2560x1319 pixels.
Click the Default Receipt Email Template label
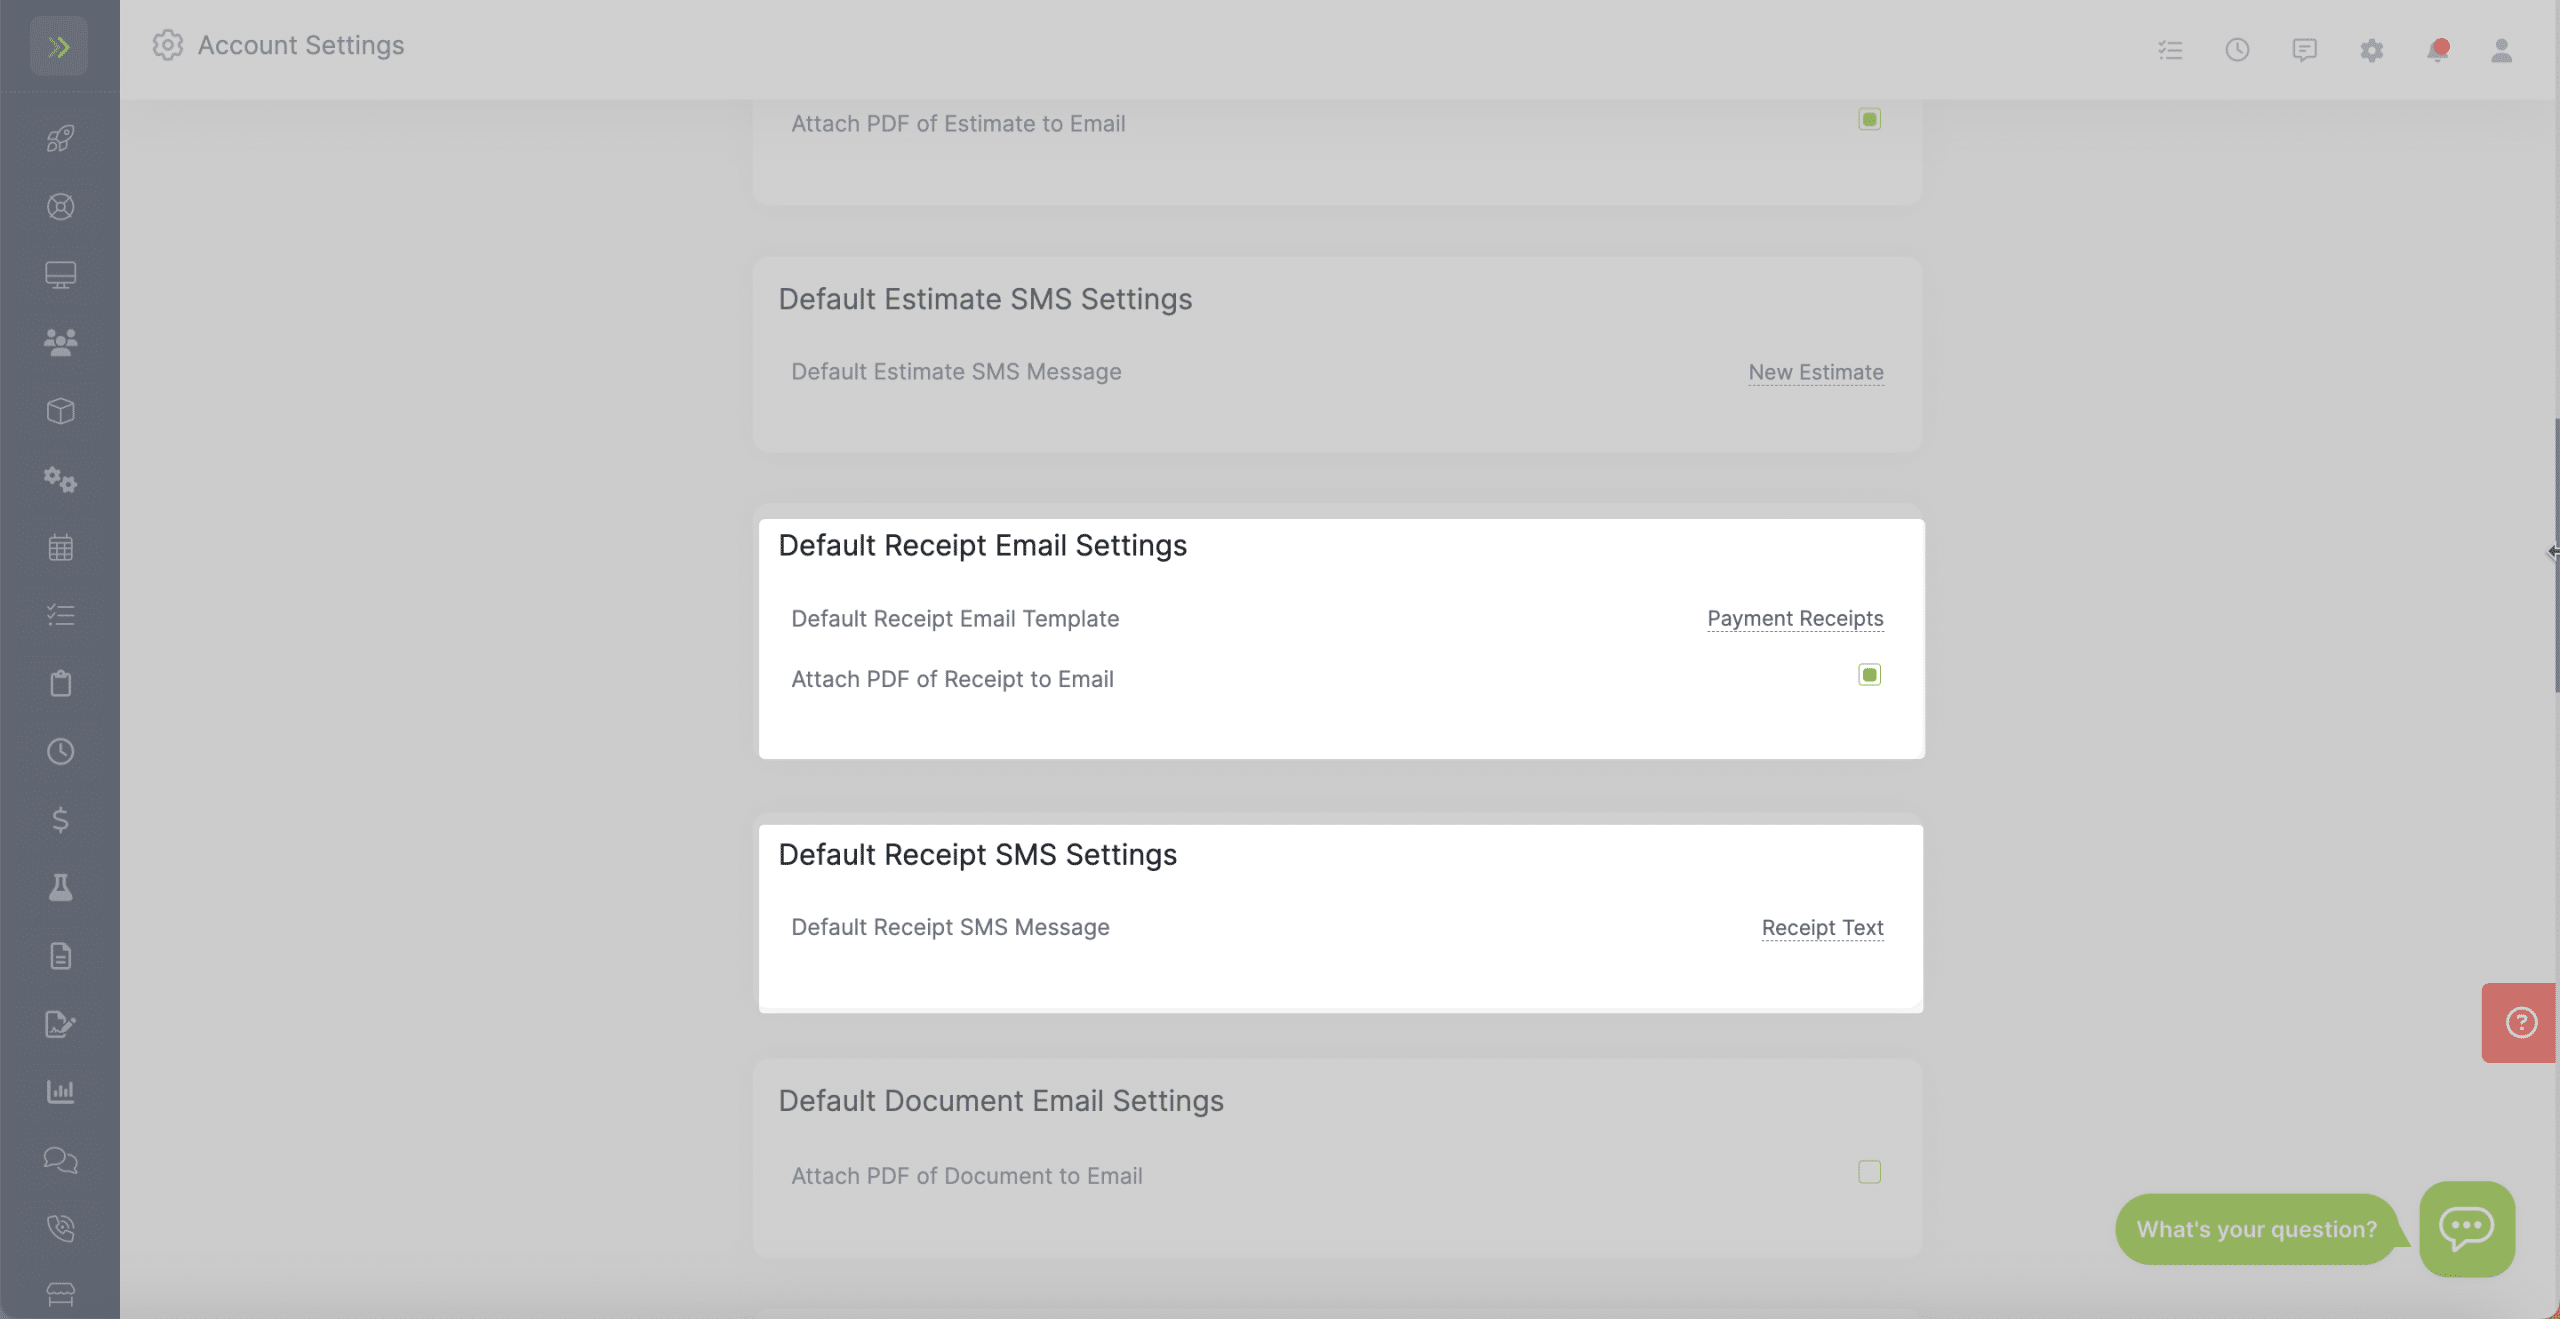coord(955,618)
